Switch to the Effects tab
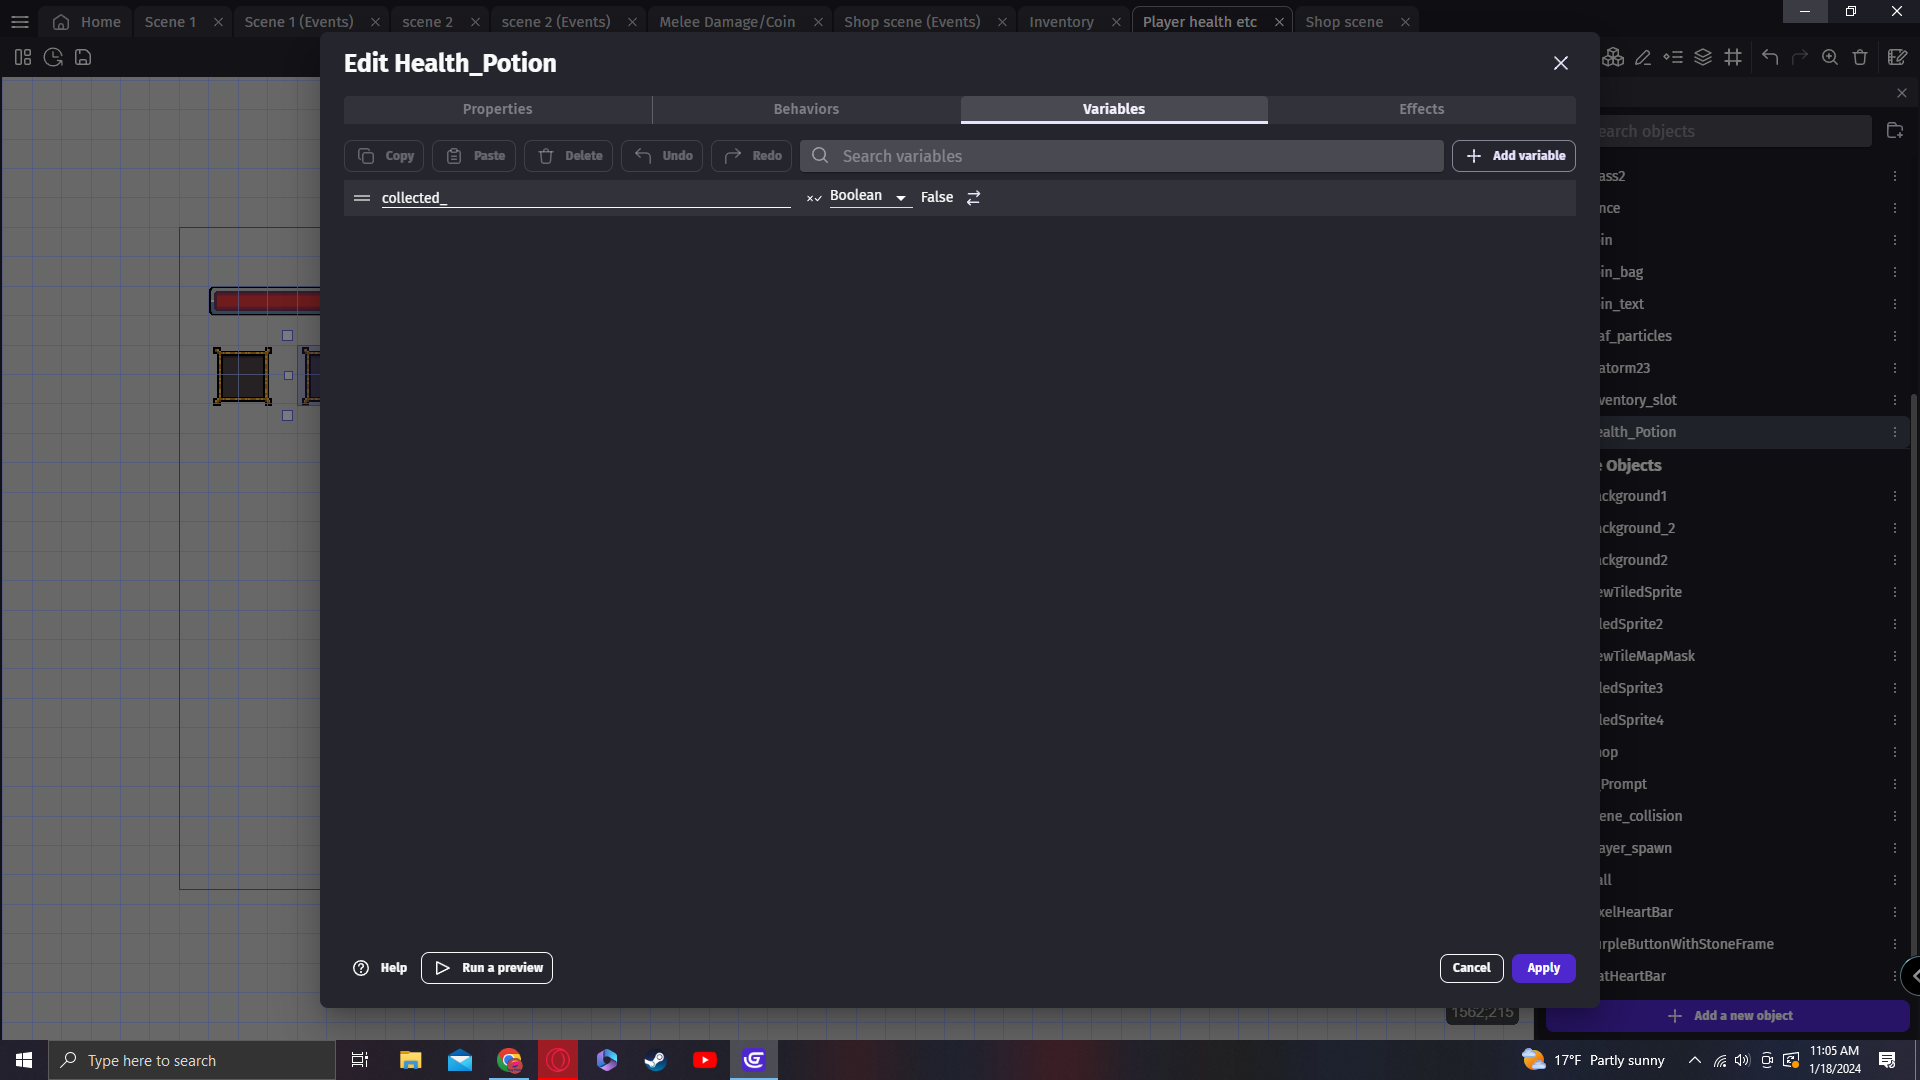 coord(1422,109)
